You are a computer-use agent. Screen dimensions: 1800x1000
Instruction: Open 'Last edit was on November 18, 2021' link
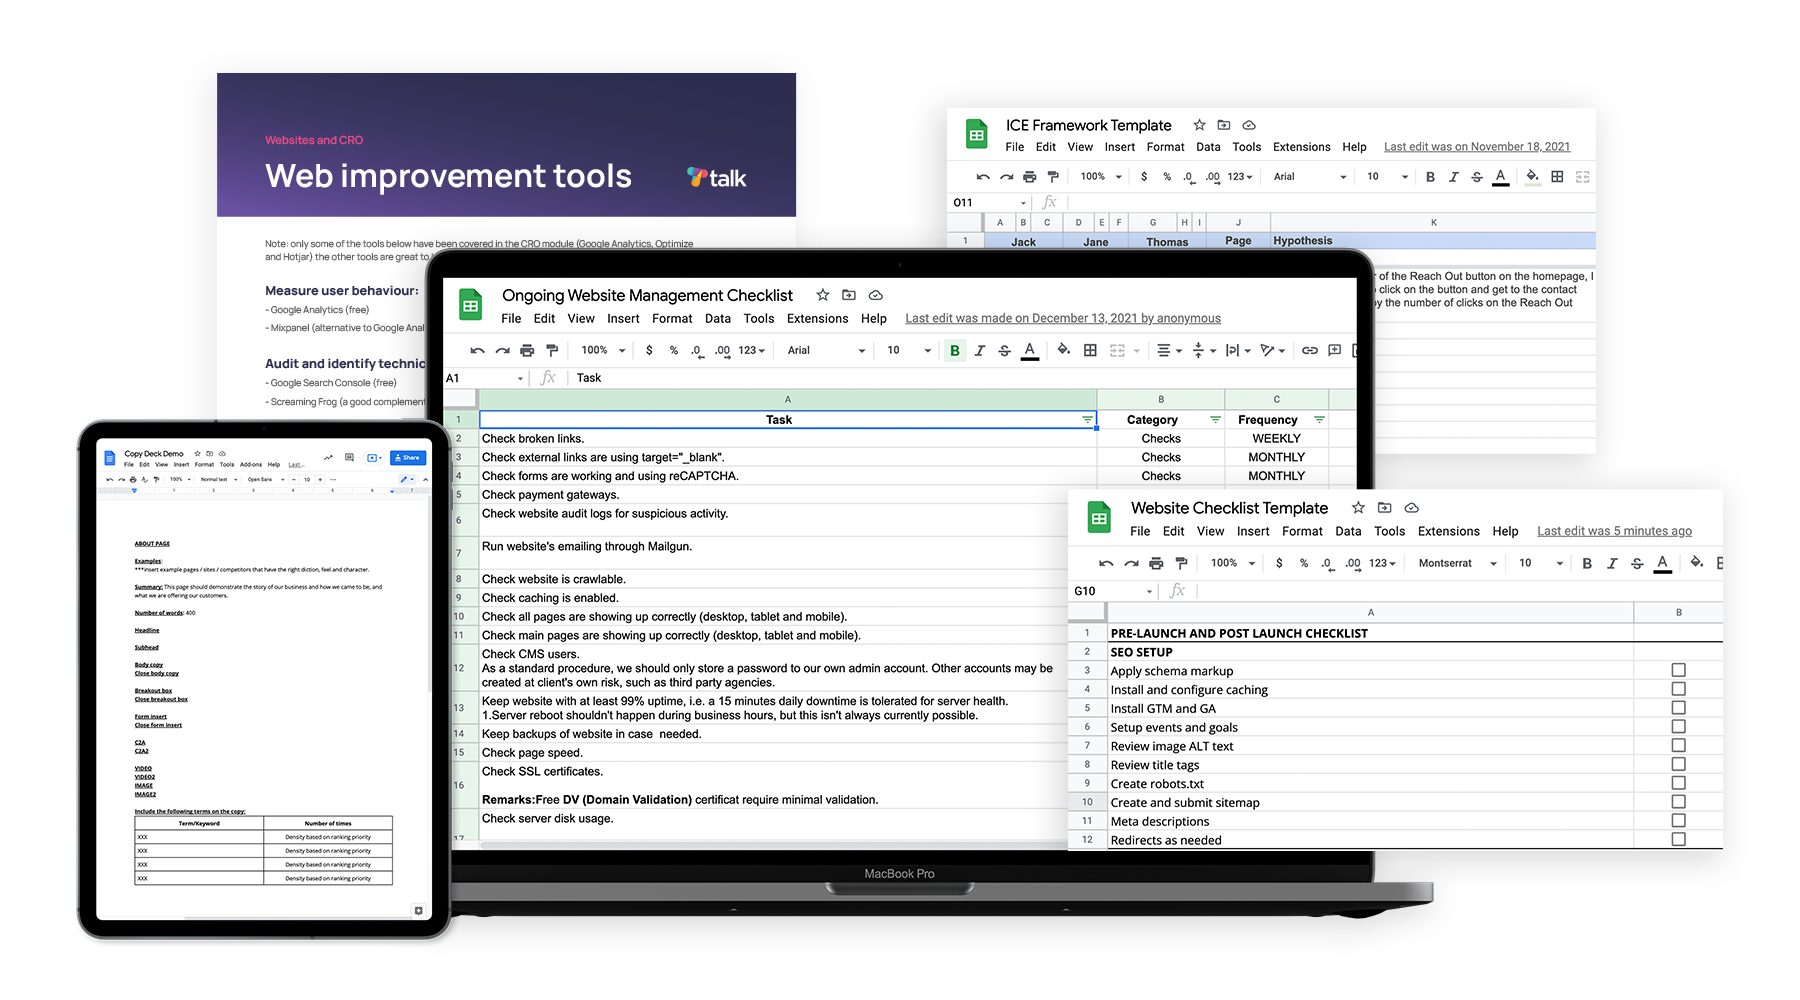point(1477,147)
